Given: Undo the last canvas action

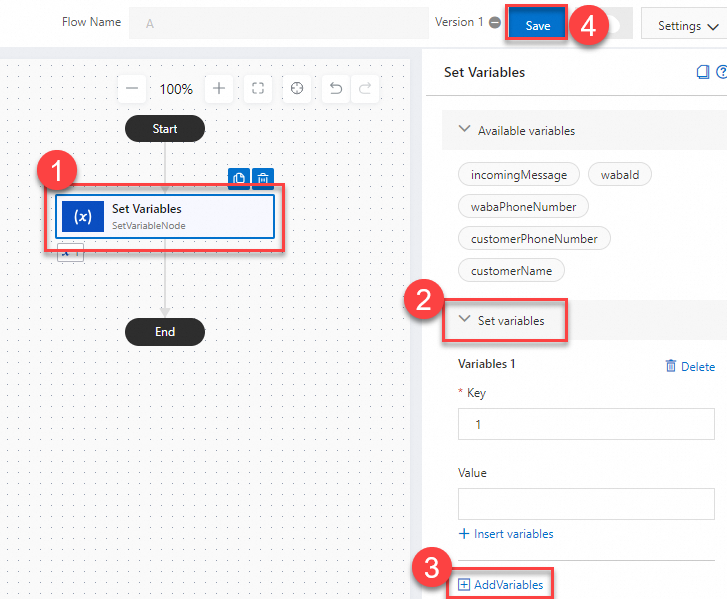Looking at the screenshot, I should click(336, 88).
